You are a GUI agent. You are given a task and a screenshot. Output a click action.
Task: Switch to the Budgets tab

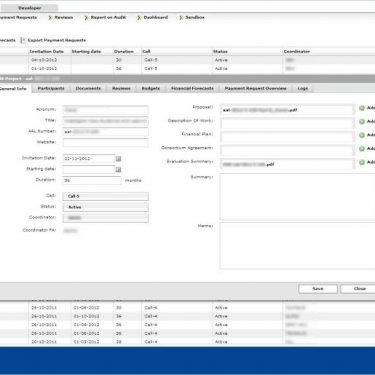coord(151,88)
